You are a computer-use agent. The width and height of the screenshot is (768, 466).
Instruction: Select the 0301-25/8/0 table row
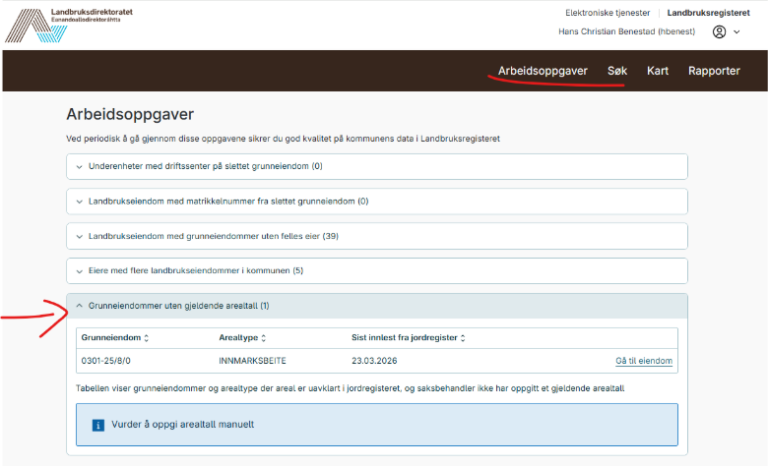point(377,361)
